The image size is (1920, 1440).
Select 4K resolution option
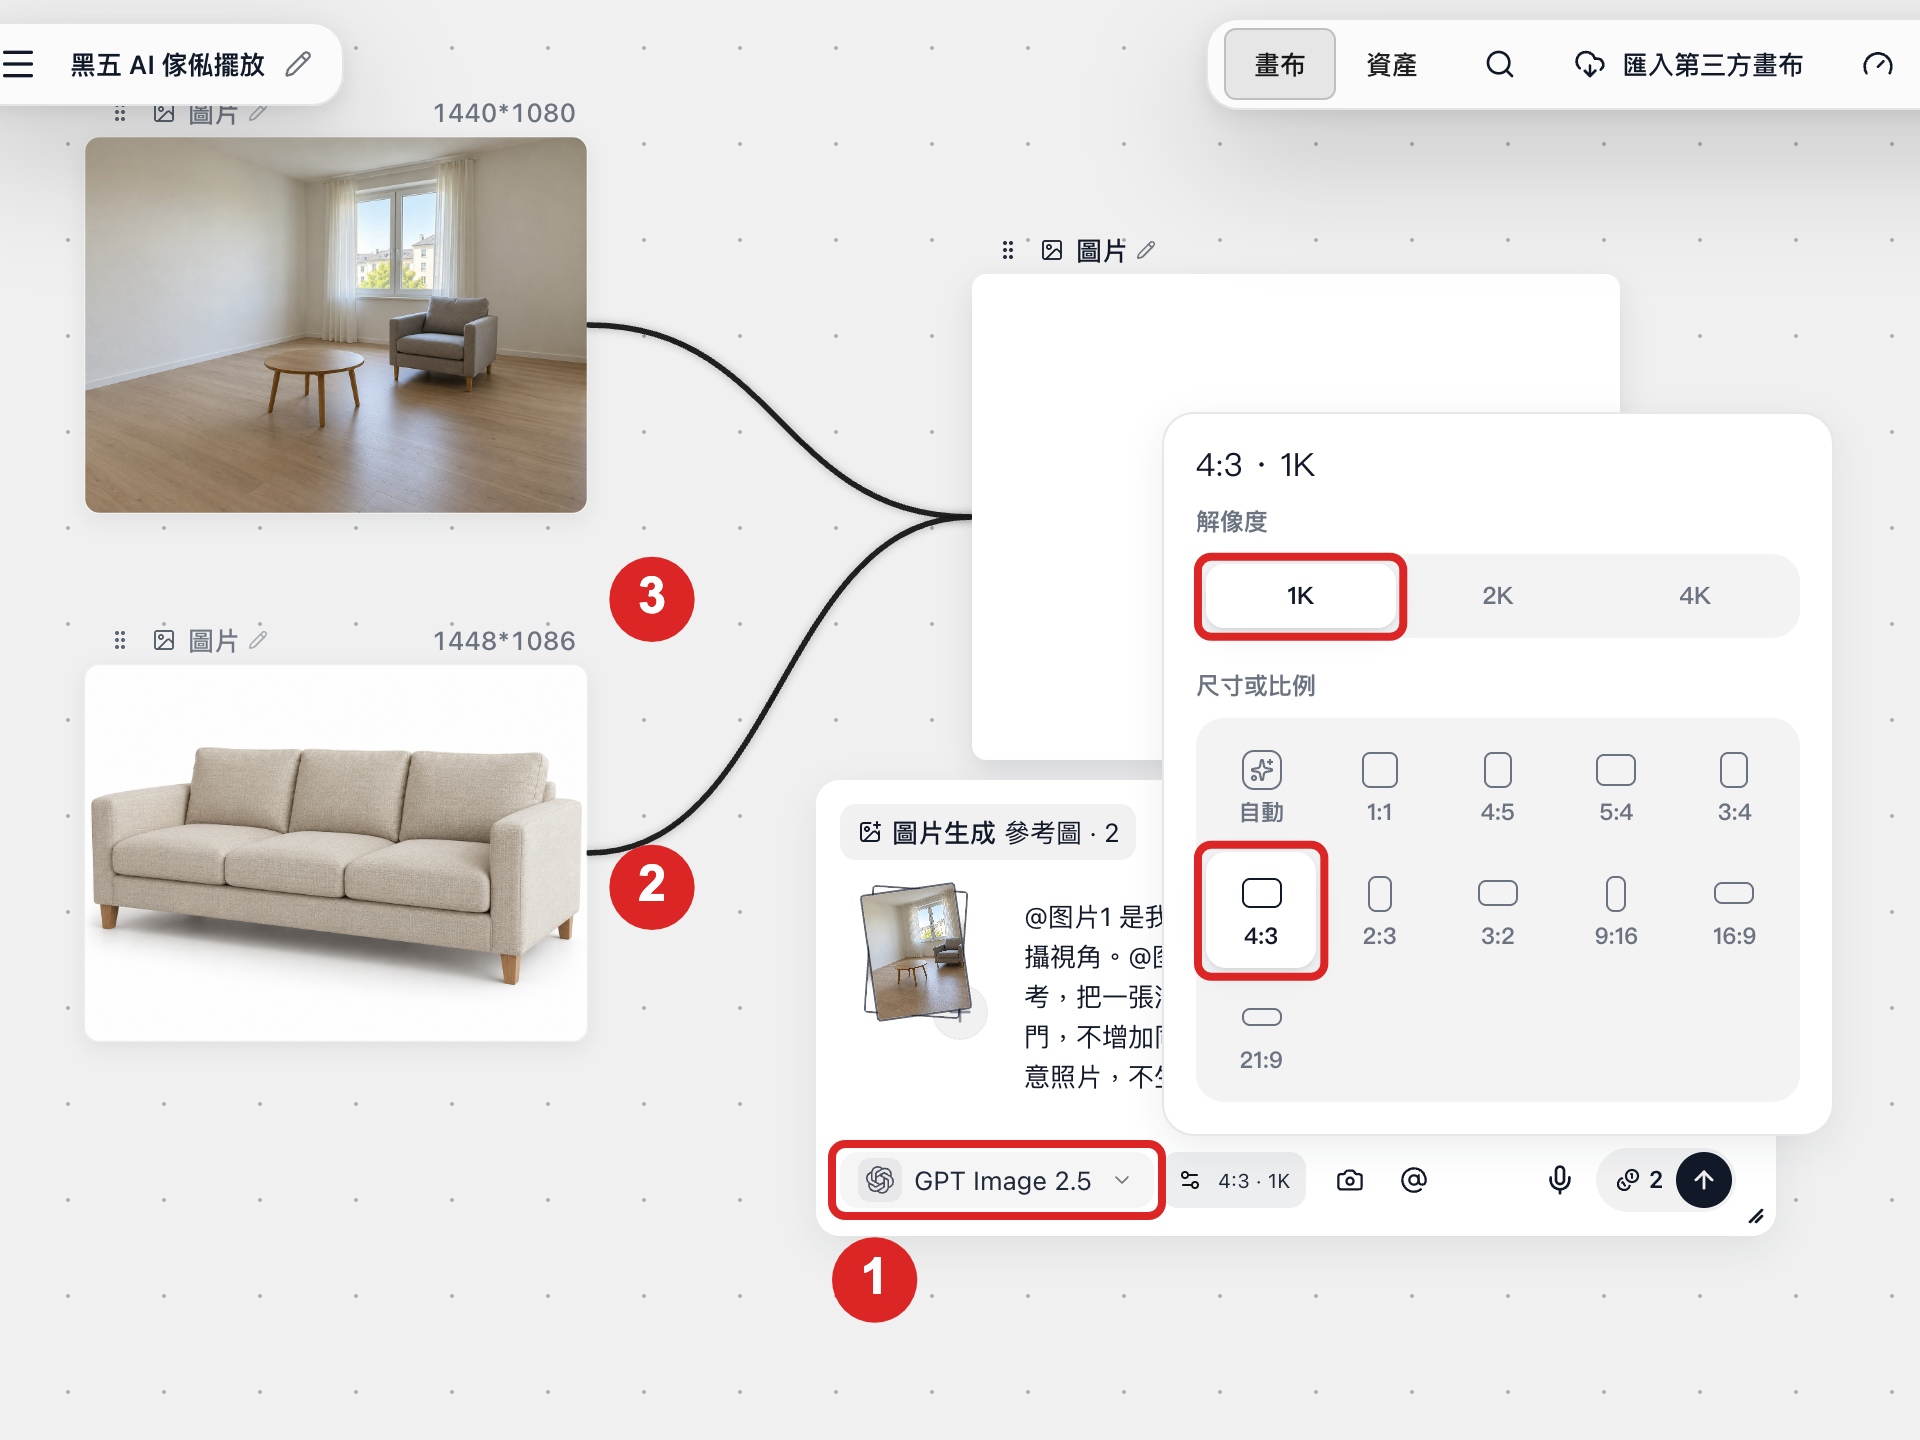(1694, 596)
